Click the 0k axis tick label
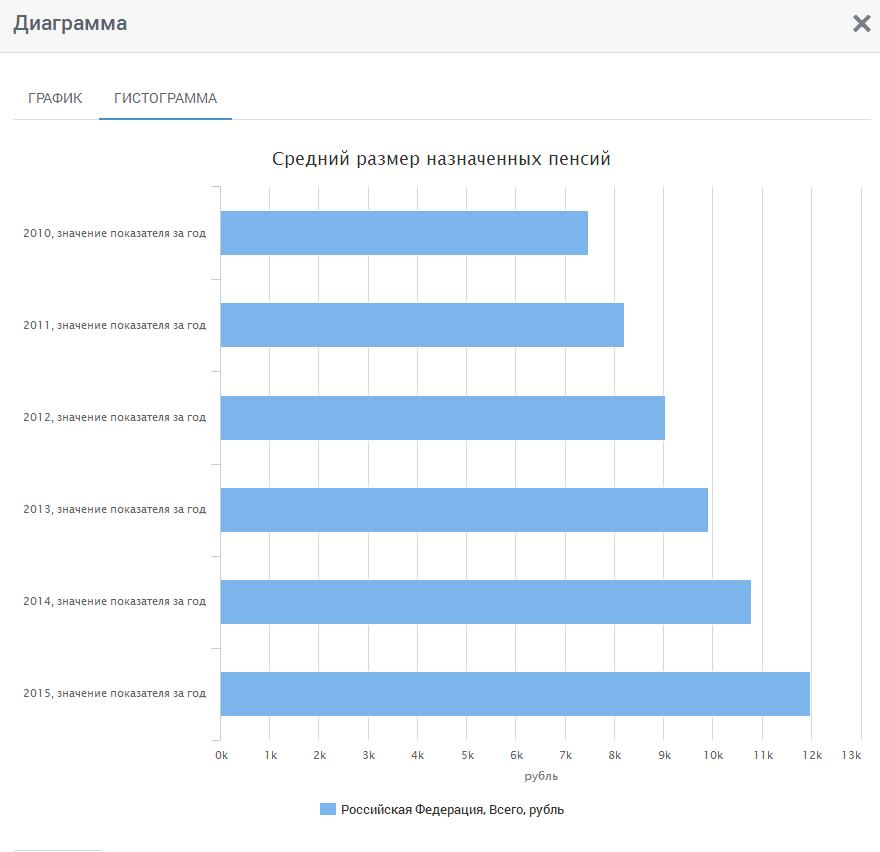The width and height of the screenshot is (880, 852). (222, 755)
